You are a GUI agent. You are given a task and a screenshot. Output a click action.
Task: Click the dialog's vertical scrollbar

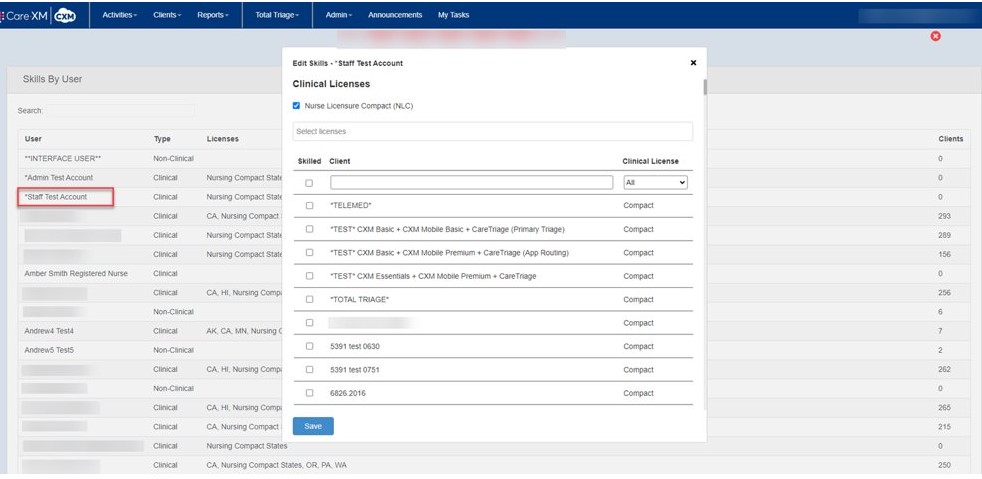tap(704, 240)
